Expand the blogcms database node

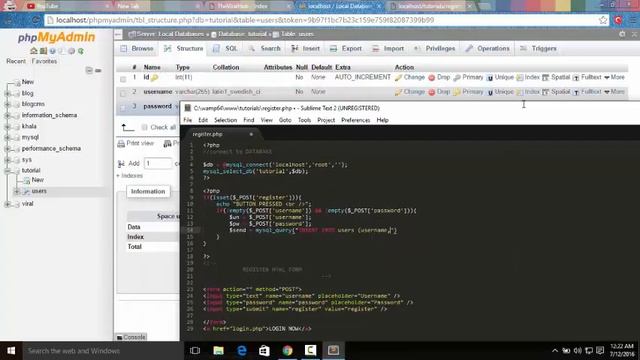coord(7,104)
